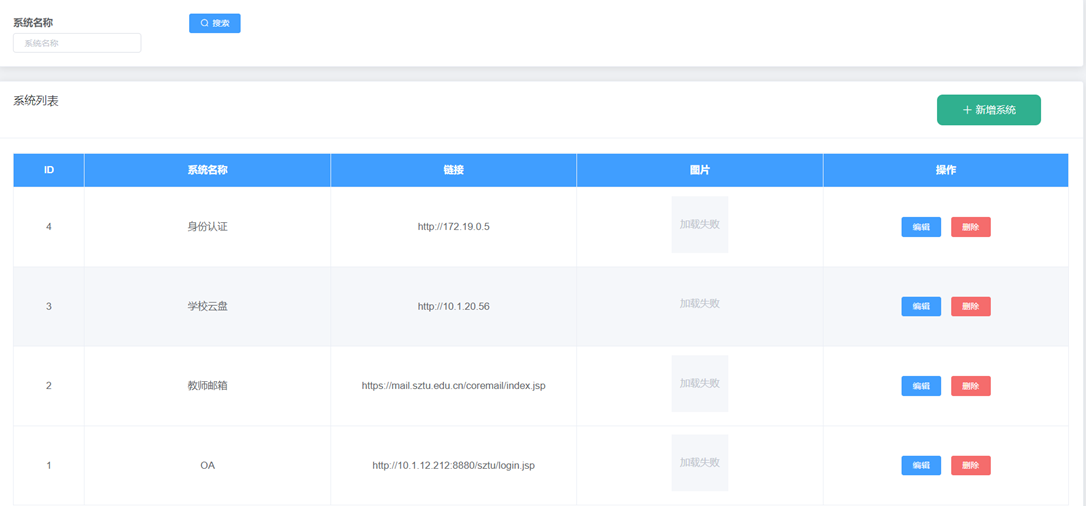Screen dimensions: 1086x506
Task: Edit the OA system row
Action: click(920, 466)
